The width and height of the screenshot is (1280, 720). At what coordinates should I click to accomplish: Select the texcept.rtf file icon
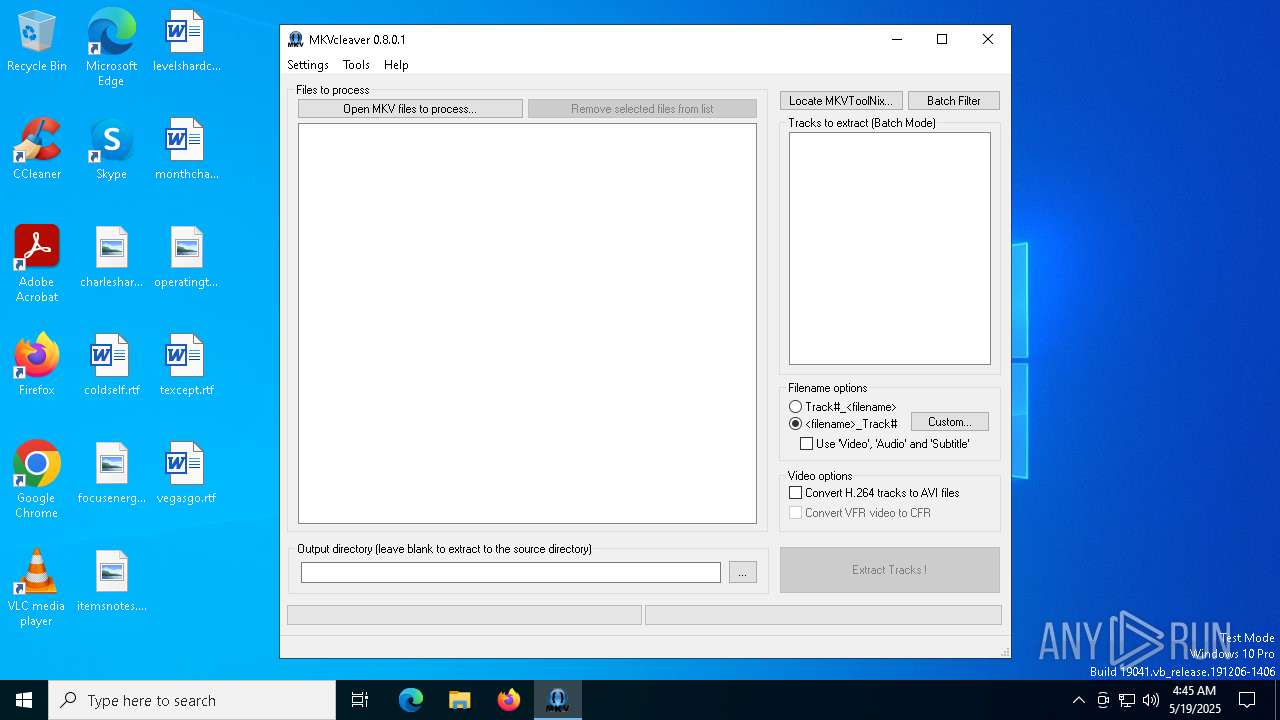[x=186, y=365]
